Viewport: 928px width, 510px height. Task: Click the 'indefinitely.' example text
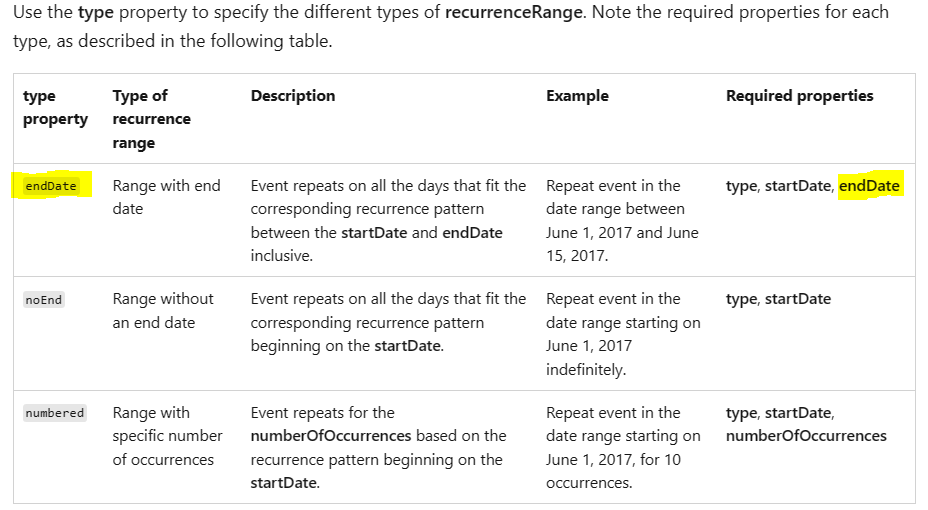pos(586,370)
